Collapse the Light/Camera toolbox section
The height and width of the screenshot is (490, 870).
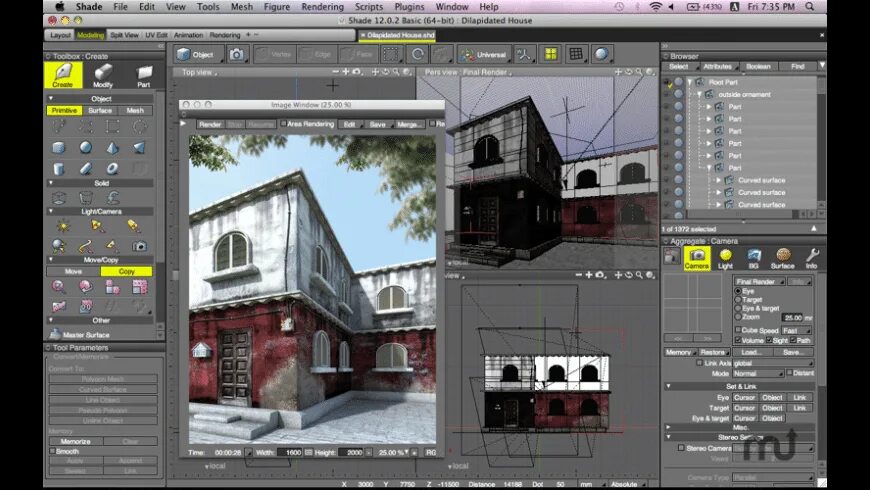coord(51,211)
